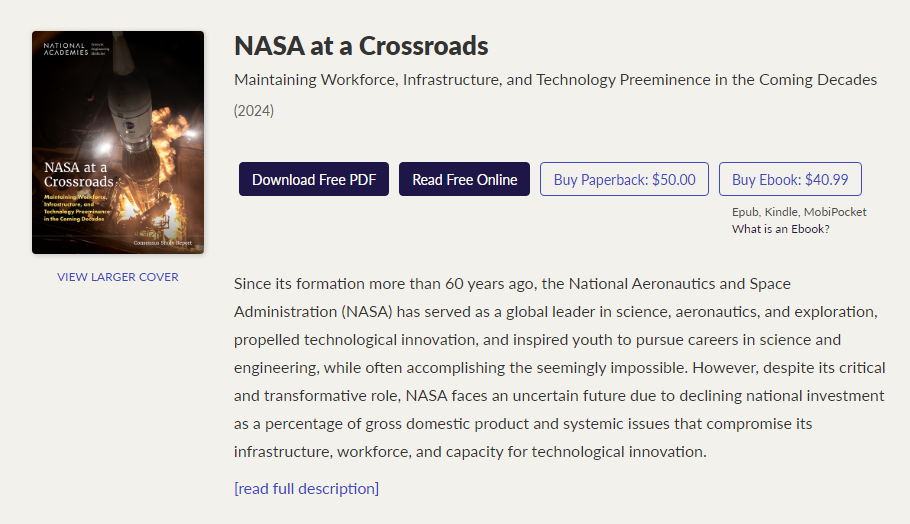Click the line starting 'Since its formation'
910x524 pixels.
(x=512, y=284)
